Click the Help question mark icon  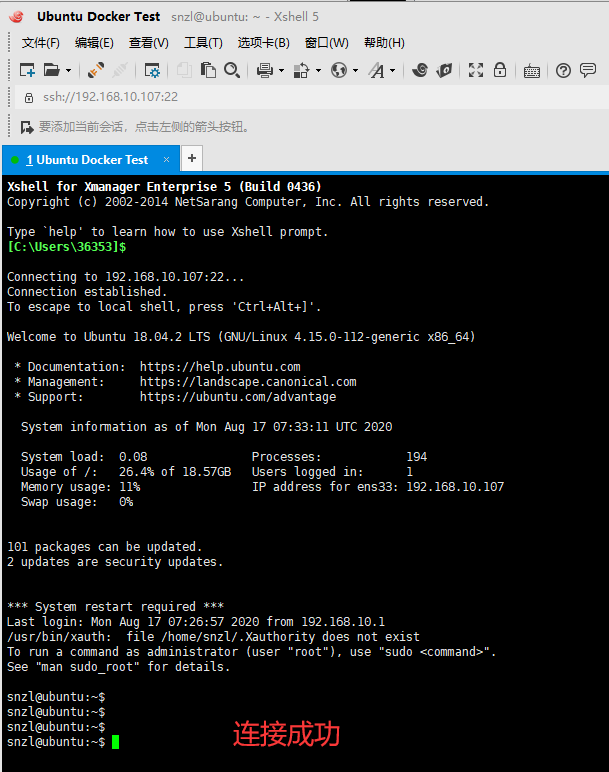[563, 71]
